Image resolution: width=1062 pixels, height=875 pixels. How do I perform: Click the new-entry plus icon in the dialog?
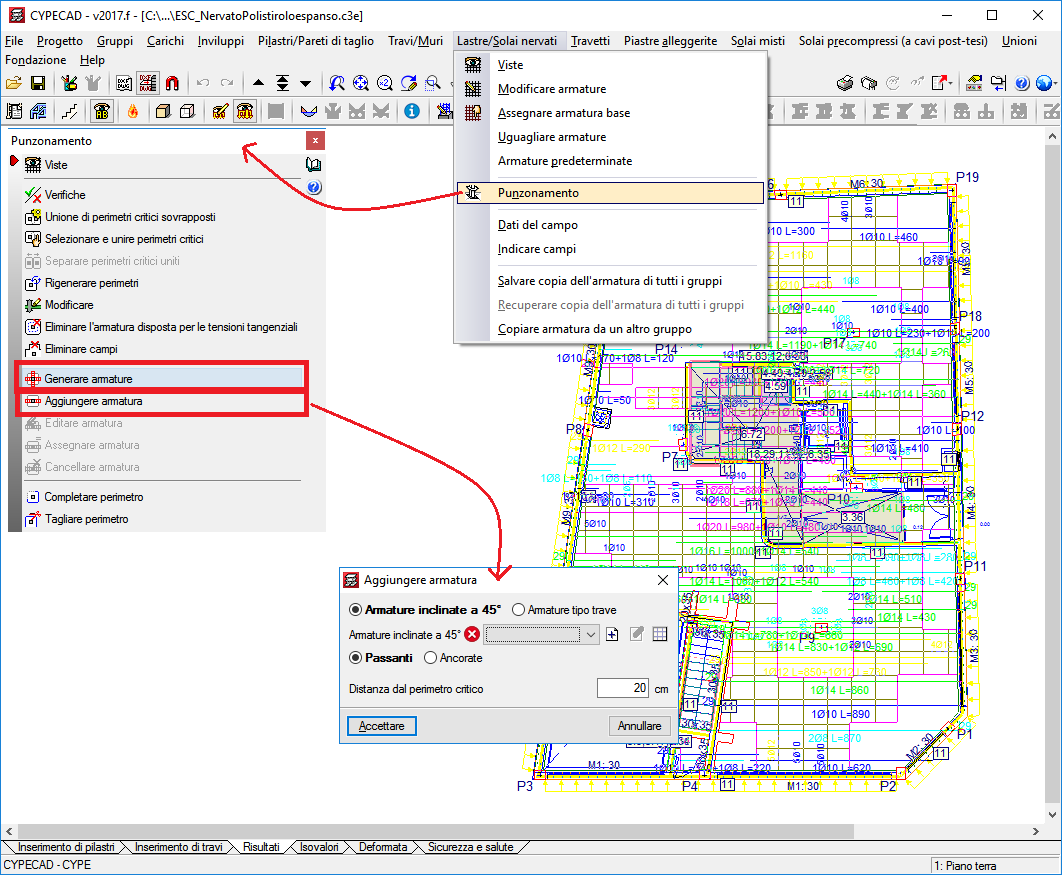[x=612, y=635]
